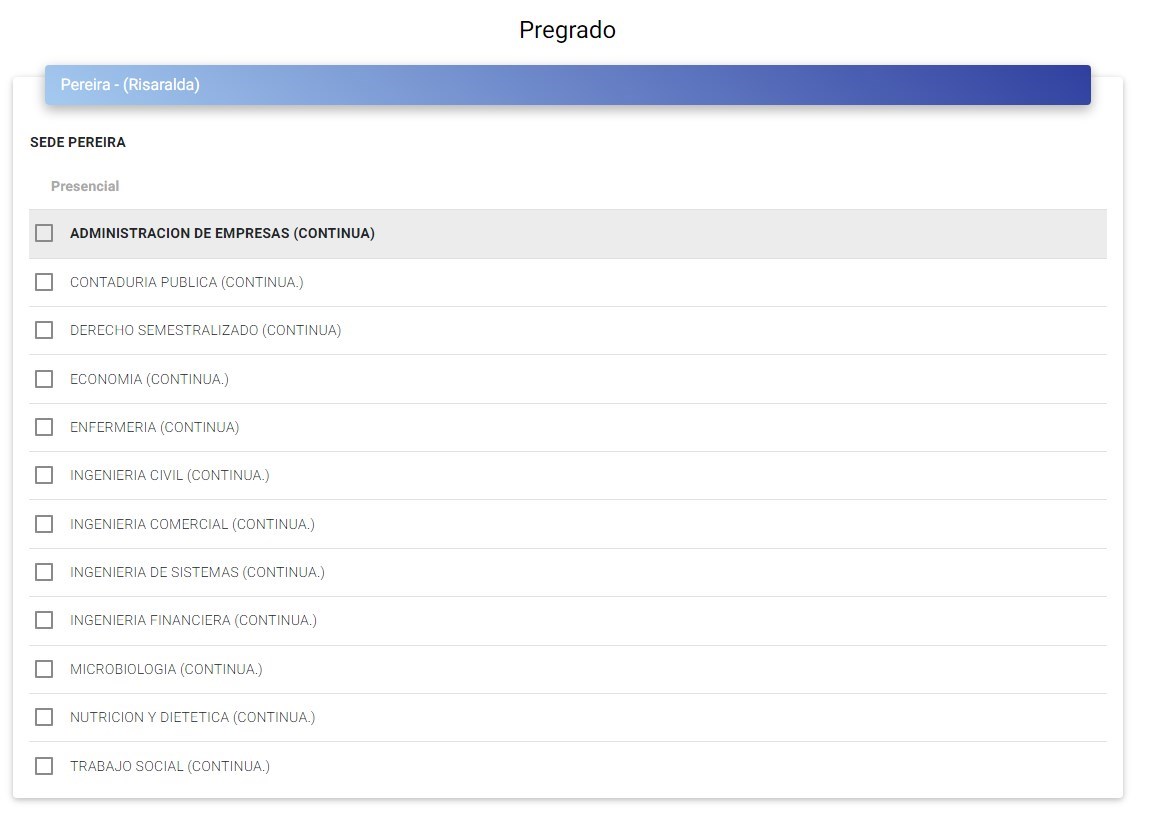Tick the Derecho Semestralizado checkbox

pyautogui.click(x=44, y=330)
